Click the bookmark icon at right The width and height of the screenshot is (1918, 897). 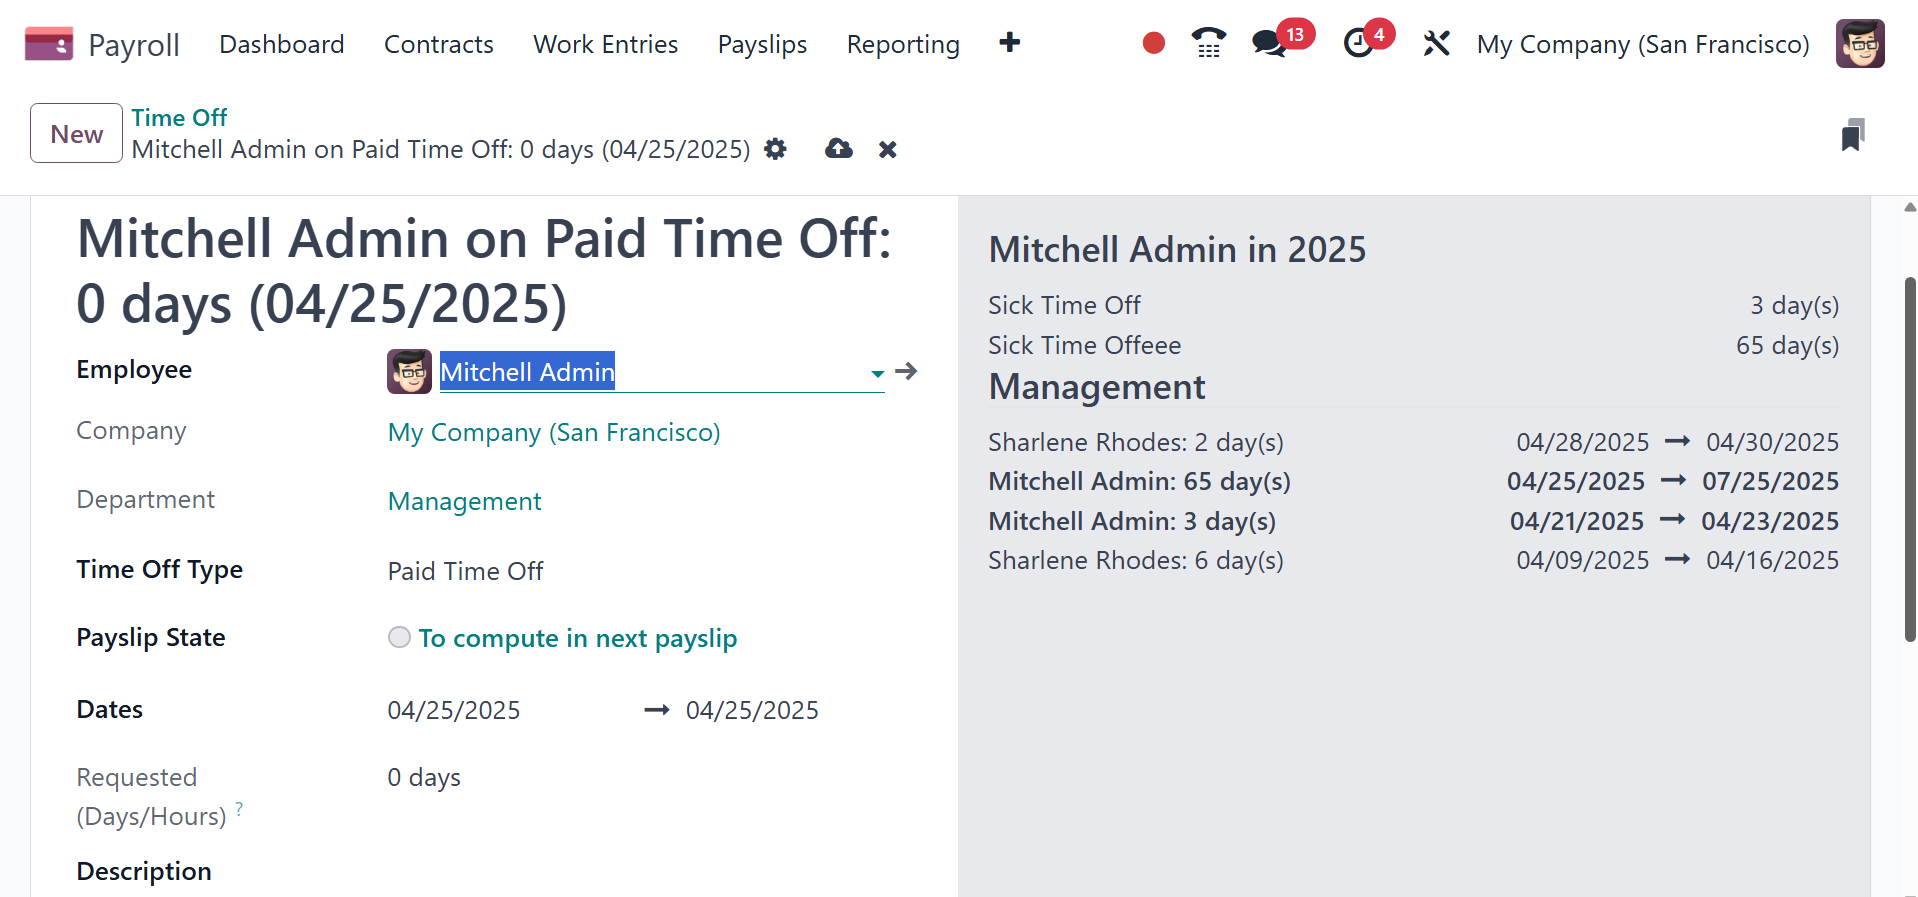tap(1852, 135)
